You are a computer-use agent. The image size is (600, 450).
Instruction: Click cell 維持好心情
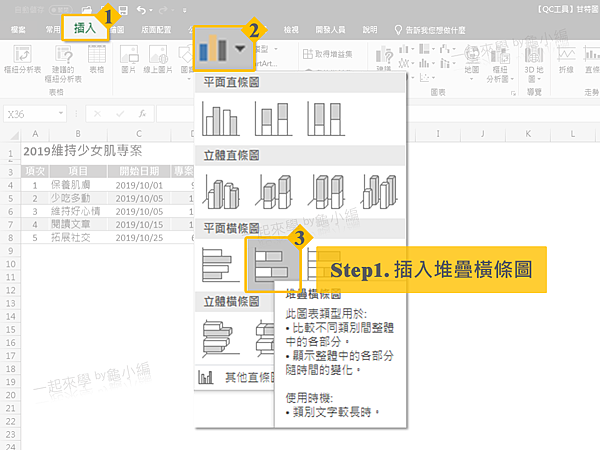coord(78,211)
